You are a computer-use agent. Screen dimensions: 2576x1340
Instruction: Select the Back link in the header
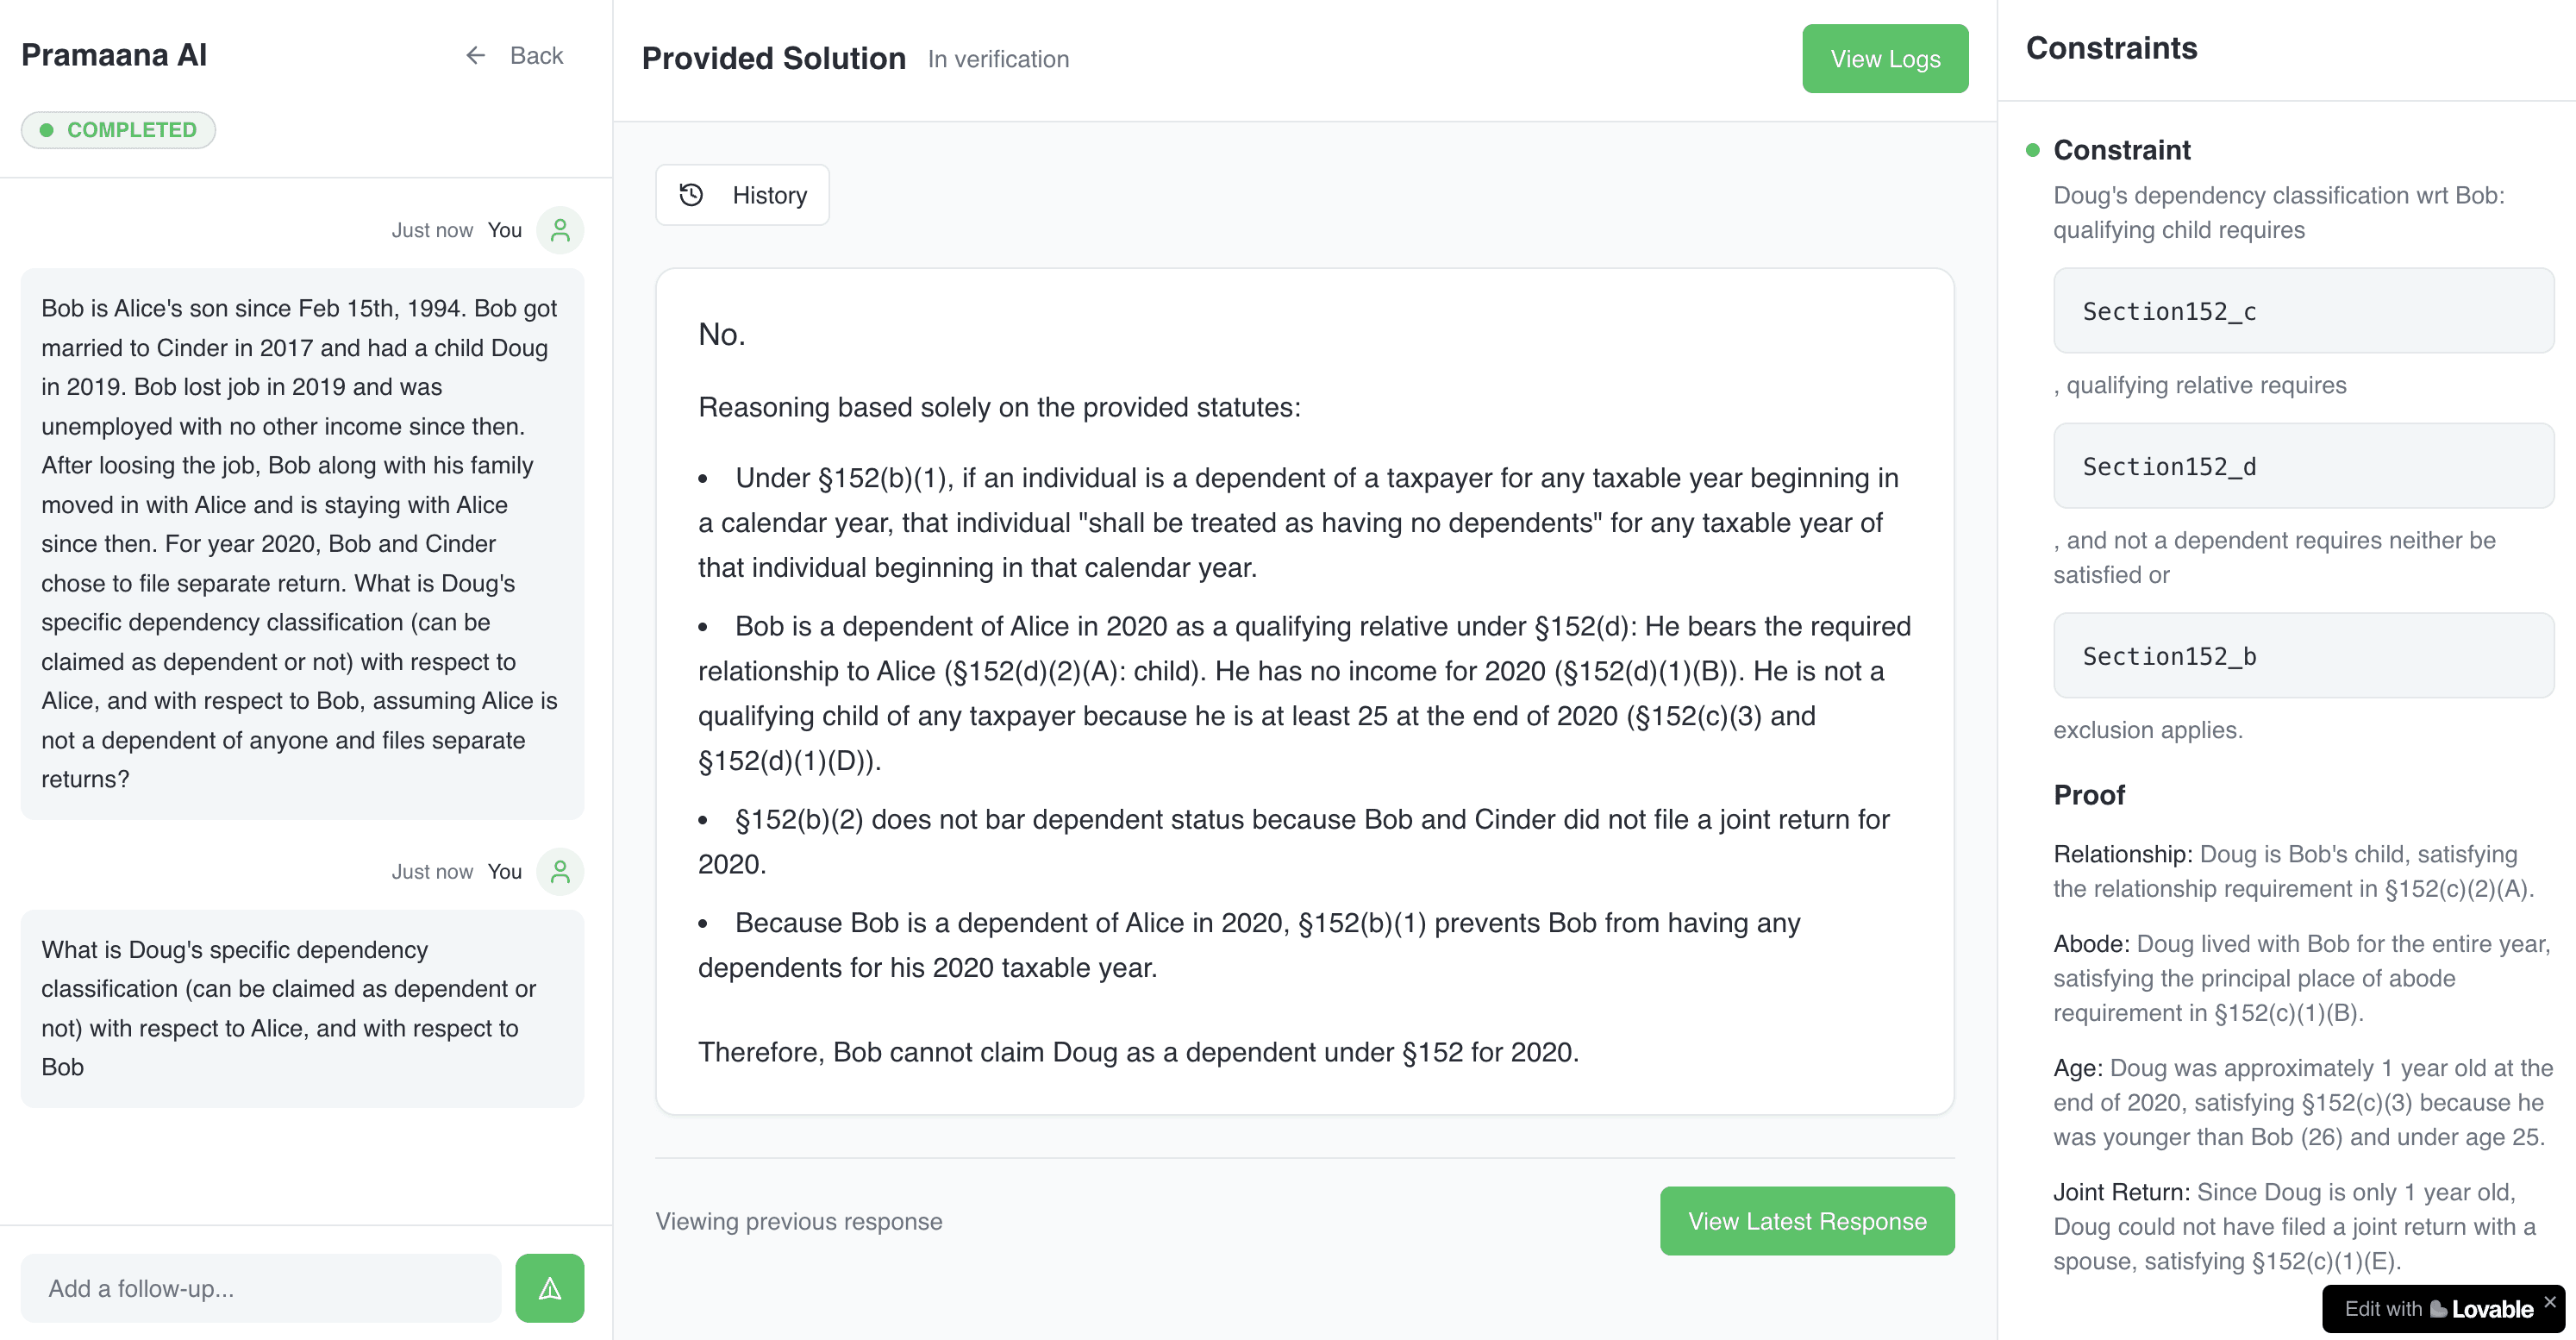click(537, 56)
